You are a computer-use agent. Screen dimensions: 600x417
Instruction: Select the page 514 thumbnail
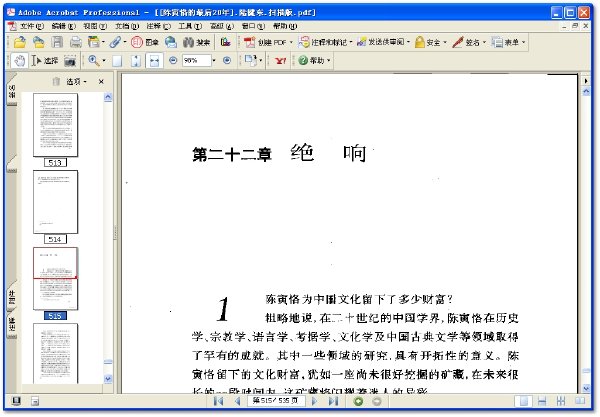55,202
